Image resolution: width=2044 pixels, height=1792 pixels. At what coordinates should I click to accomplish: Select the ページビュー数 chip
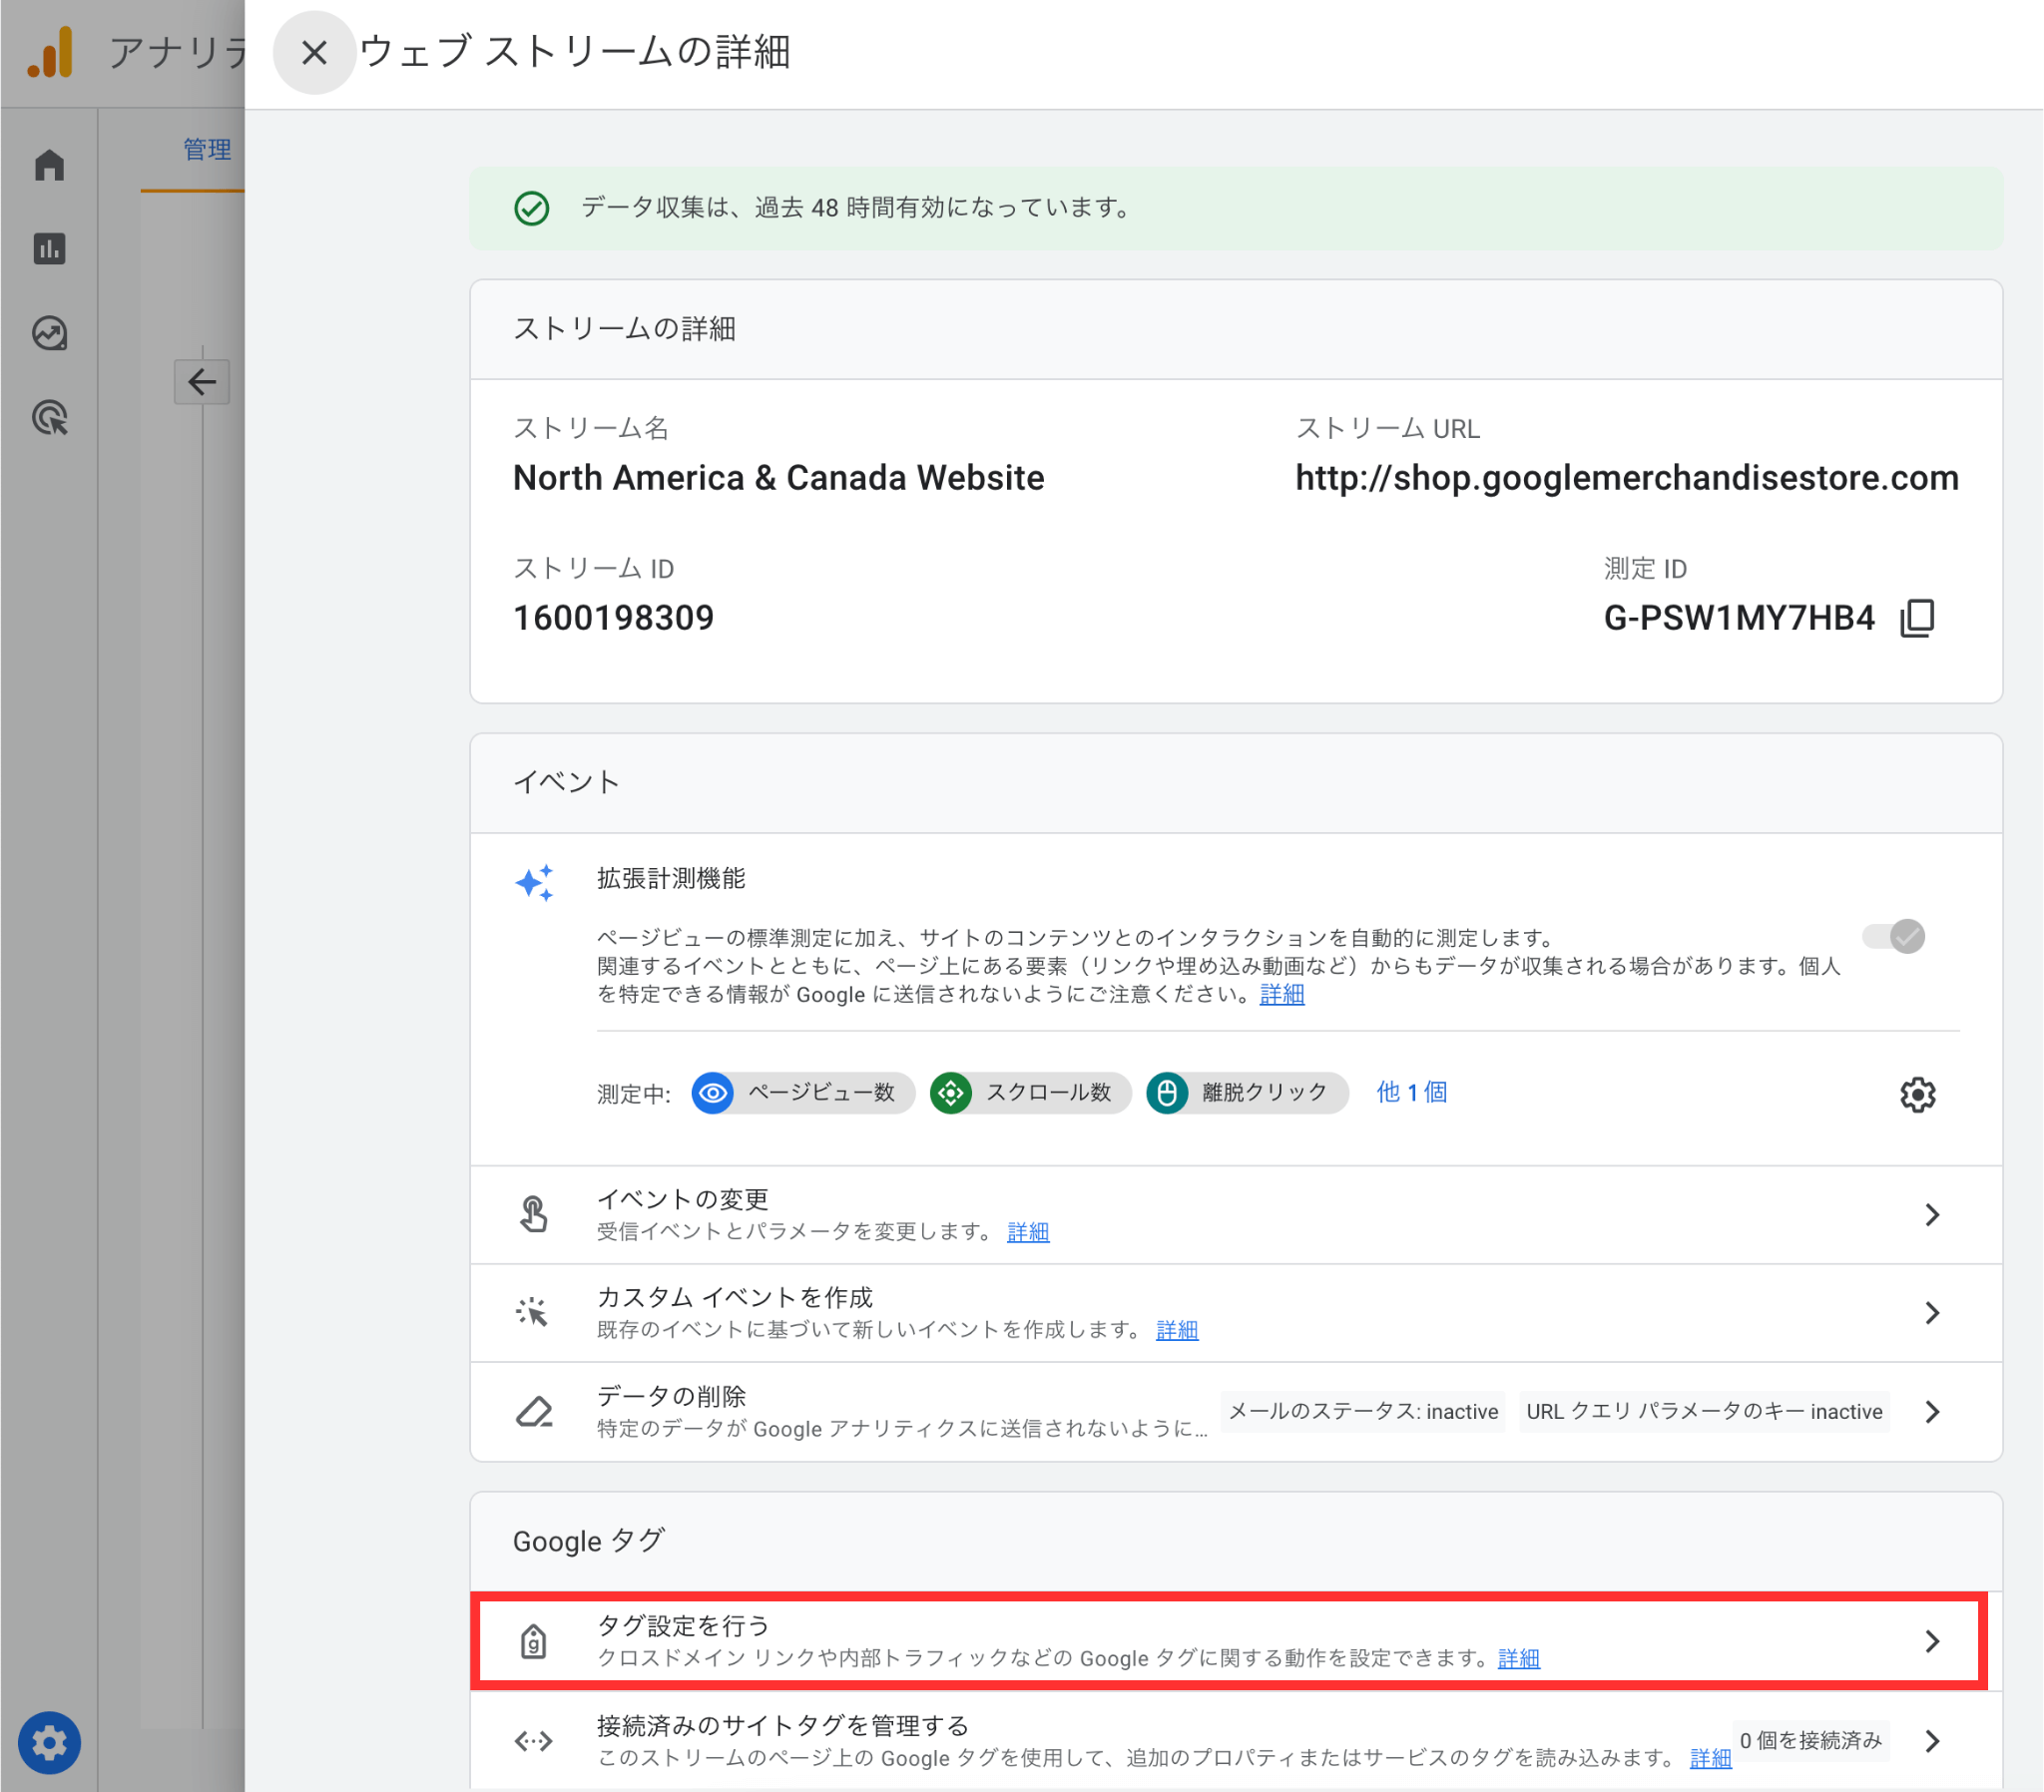[x=803, y=1093]
